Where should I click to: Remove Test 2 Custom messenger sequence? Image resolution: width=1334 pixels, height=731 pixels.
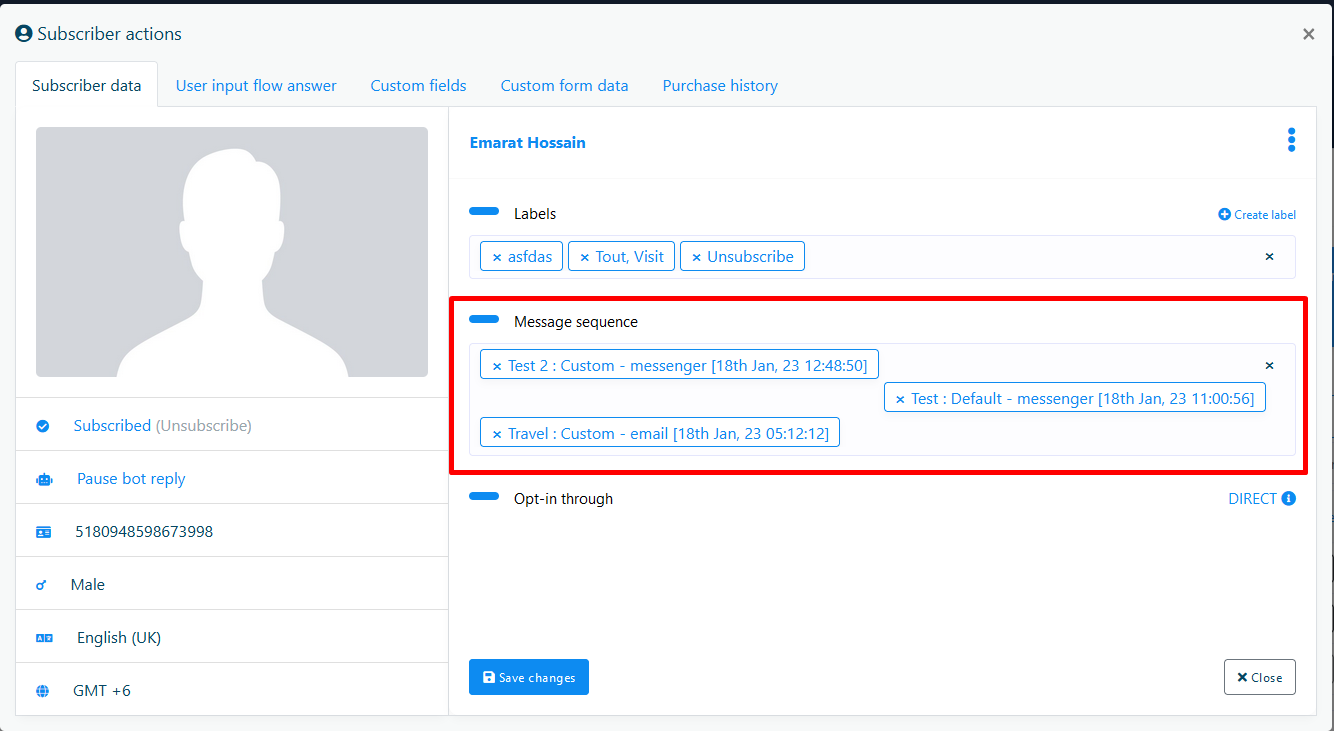[497, 366]
